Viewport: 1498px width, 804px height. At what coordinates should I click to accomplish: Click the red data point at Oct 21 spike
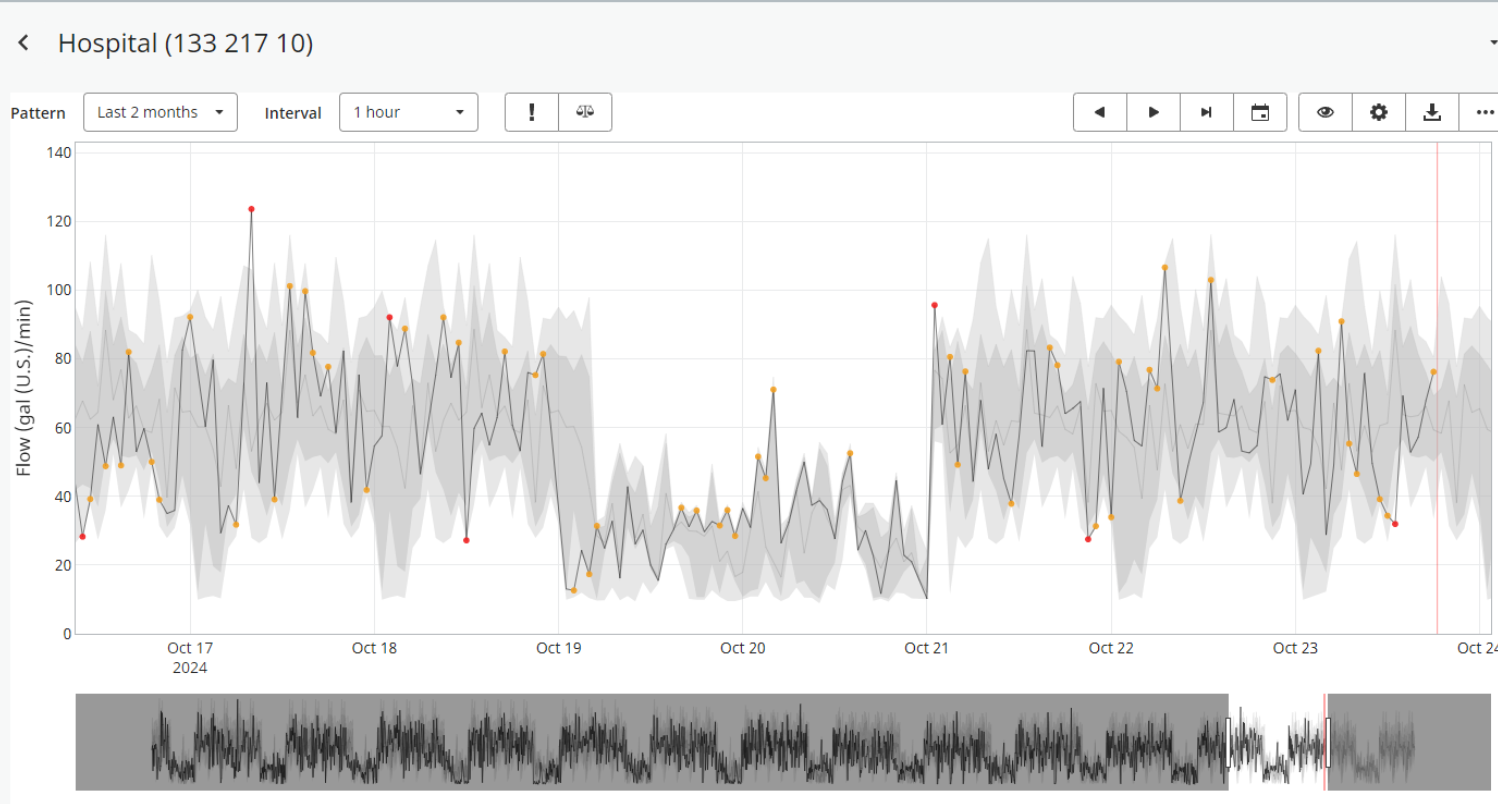[934, 305]
